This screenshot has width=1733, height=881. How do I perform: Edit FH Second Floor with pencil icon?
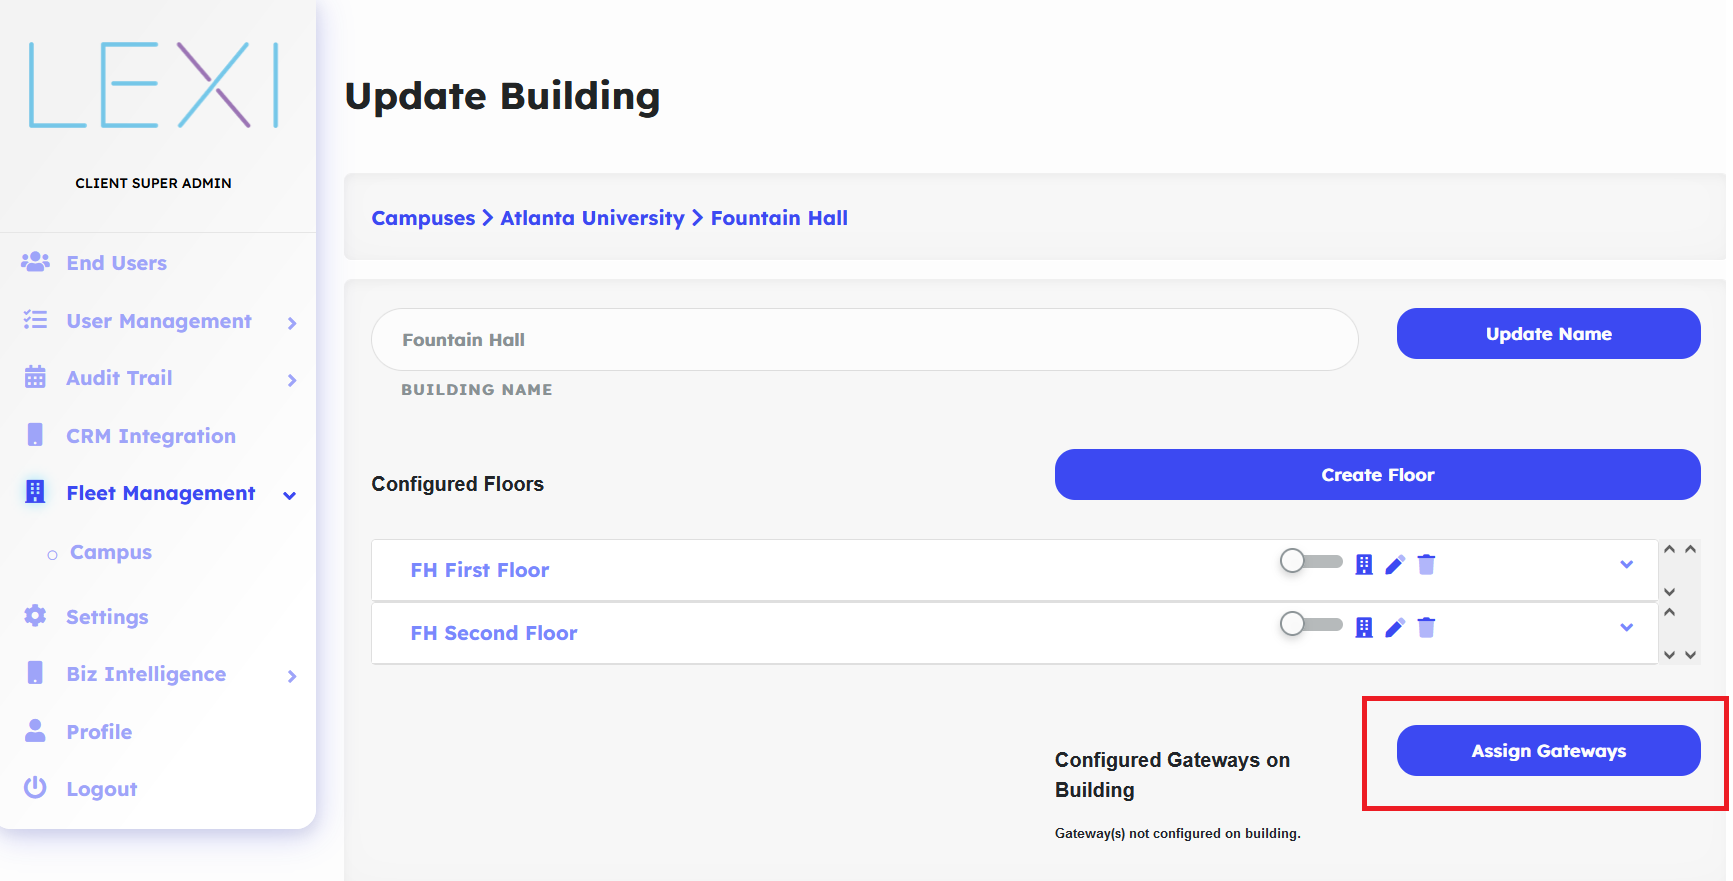1395,628
